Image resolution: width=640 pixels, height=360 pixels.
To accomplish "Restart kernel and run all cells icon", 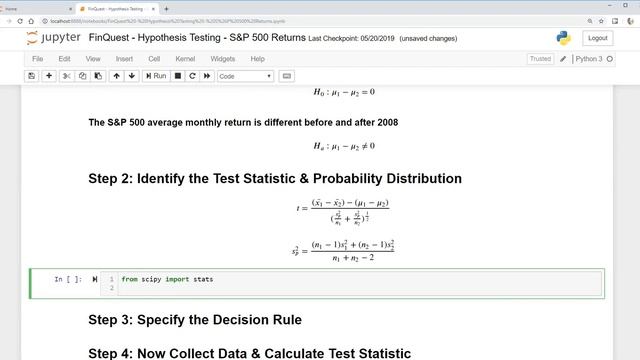I will point(207,76).
